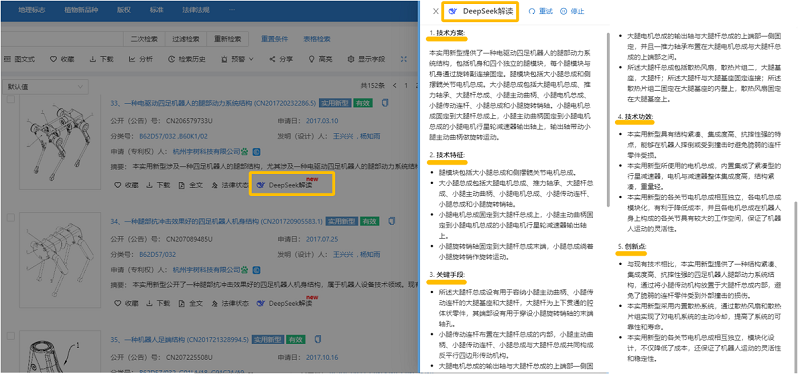
Task: Click the fullscreen expand icon in the toolbar
Action: [x=404, y=59]
